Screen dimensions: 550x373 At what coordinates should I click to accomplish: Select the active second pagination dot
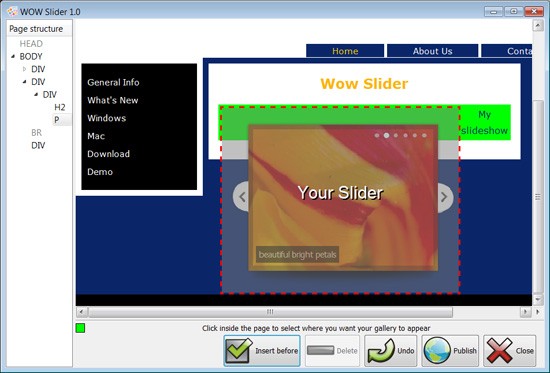(x=387, y=135)
